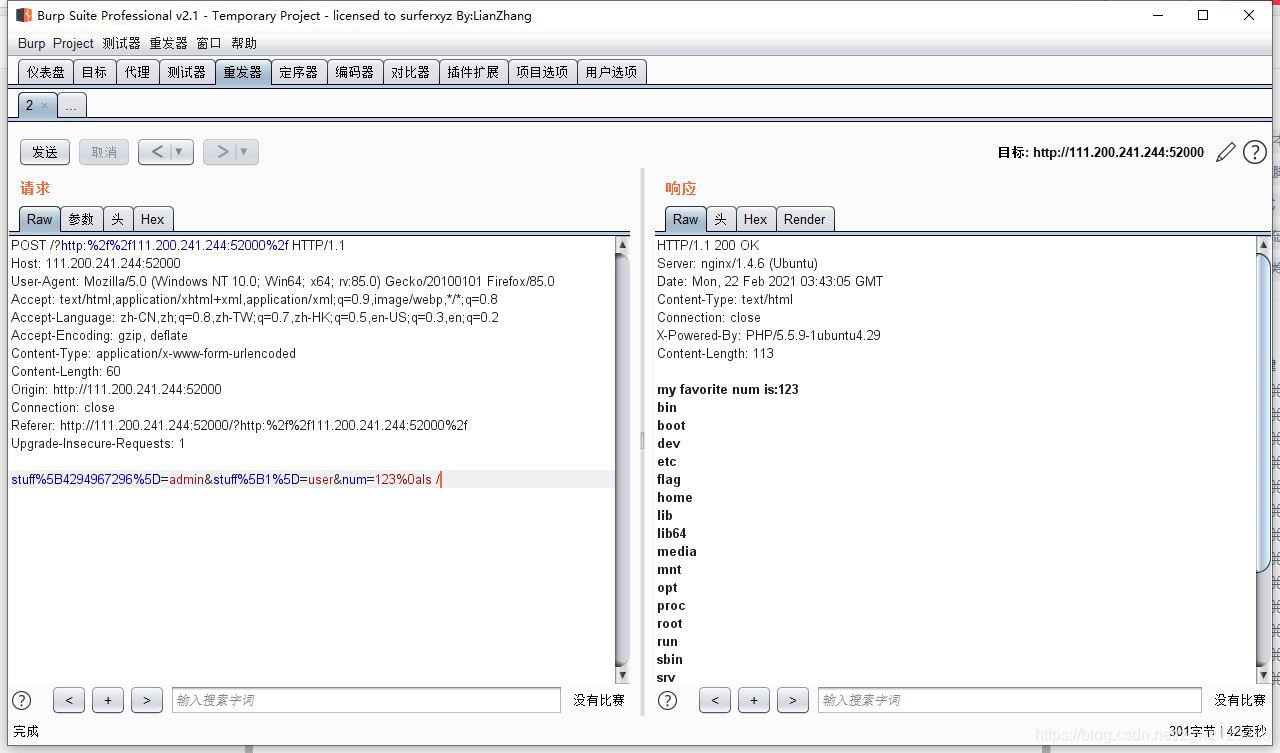Viewport: 1280px width, 753px height.
Task: Select the request 头 tab
Action: tap(118, 219)
